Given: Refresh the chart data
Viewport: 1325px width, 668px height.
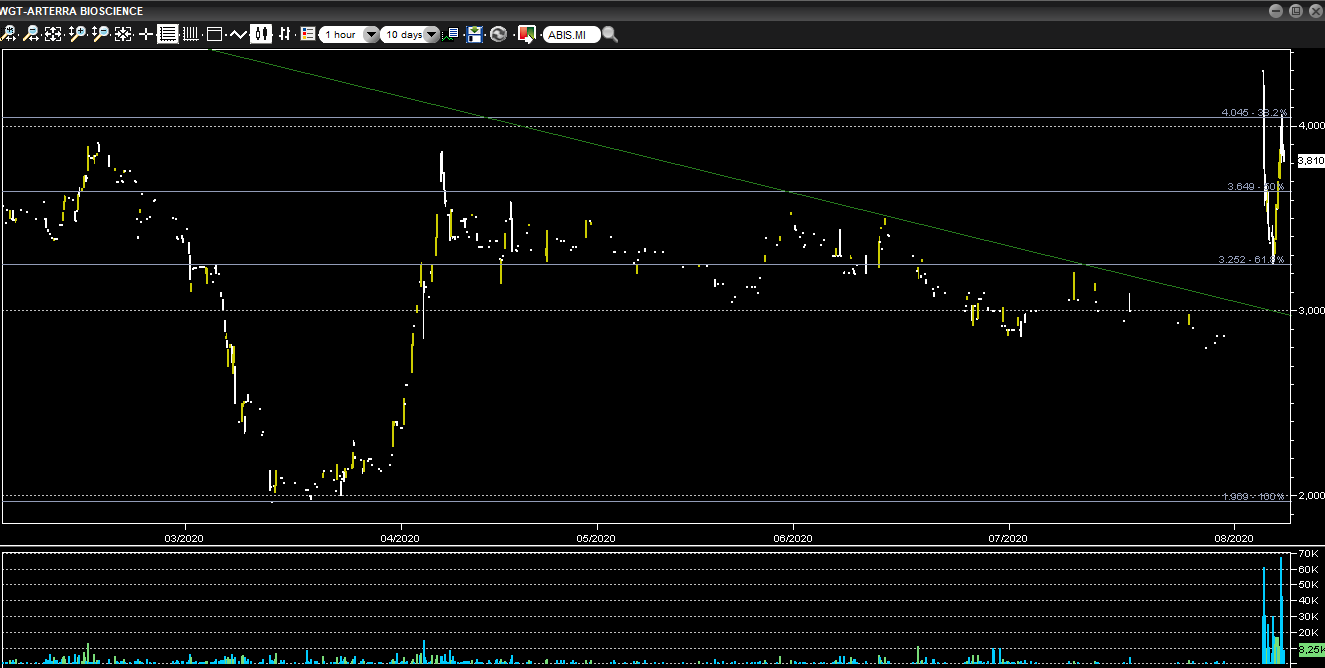Looking at the screenshot, I should pyautogui.click(x=499, y=34).
